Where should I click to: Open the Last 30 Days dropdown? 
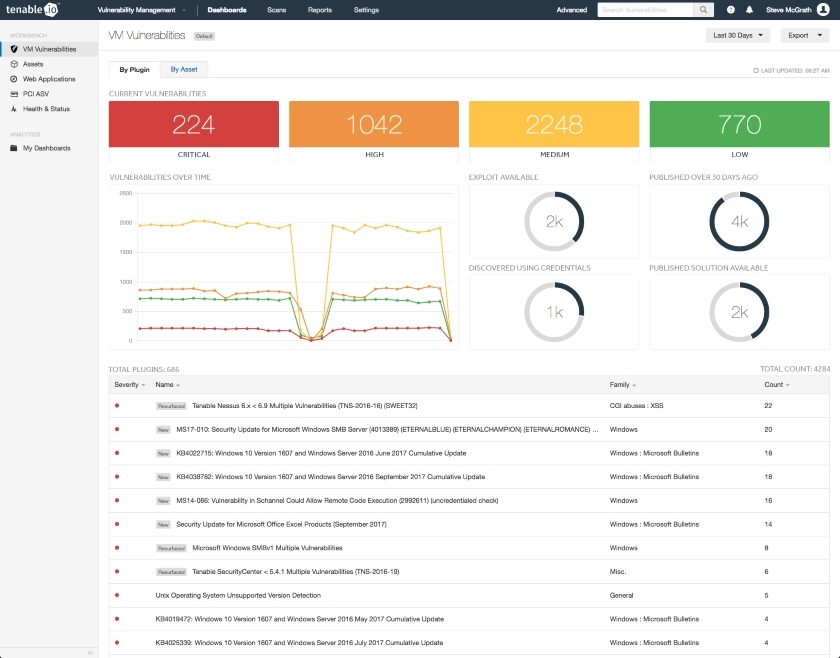tap(738, 35)
